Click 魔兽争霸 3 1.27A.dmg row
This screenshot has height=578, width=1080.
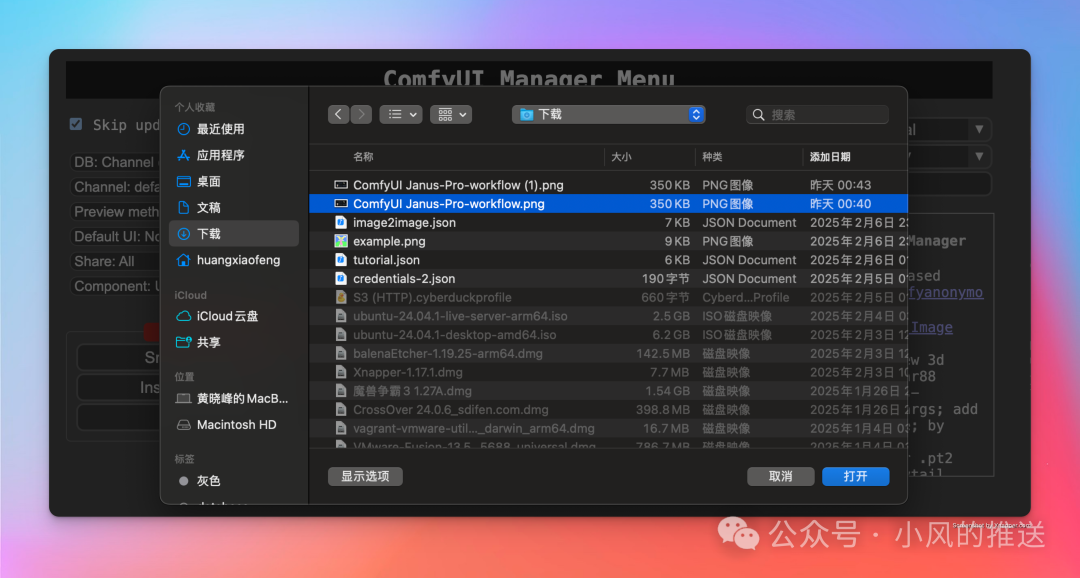click(x=608, y=391)
